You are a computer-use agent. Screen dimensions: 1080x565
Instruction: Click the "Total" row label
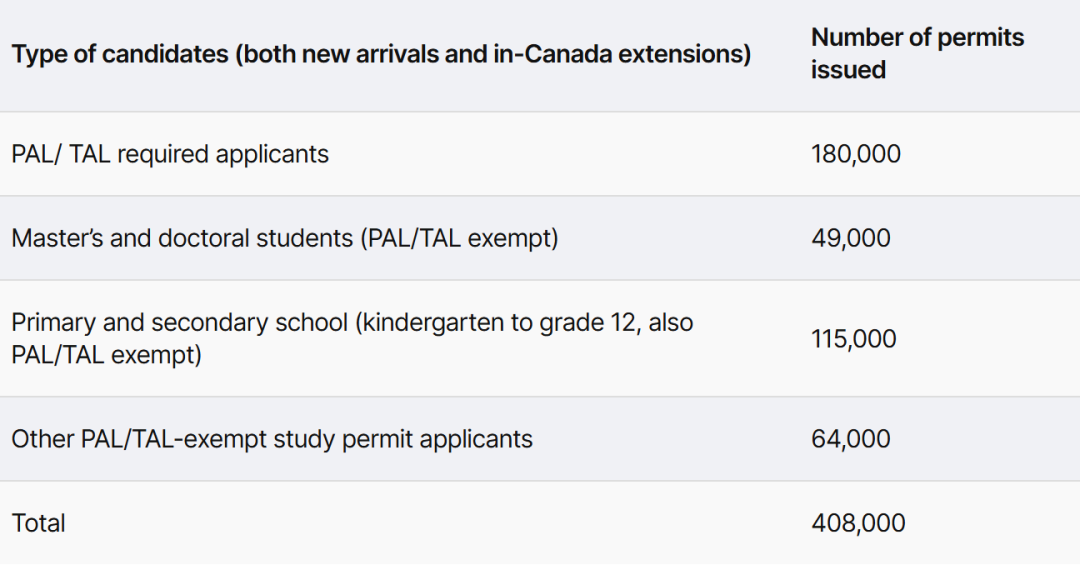pyautogui.click(x=38, y=523)
